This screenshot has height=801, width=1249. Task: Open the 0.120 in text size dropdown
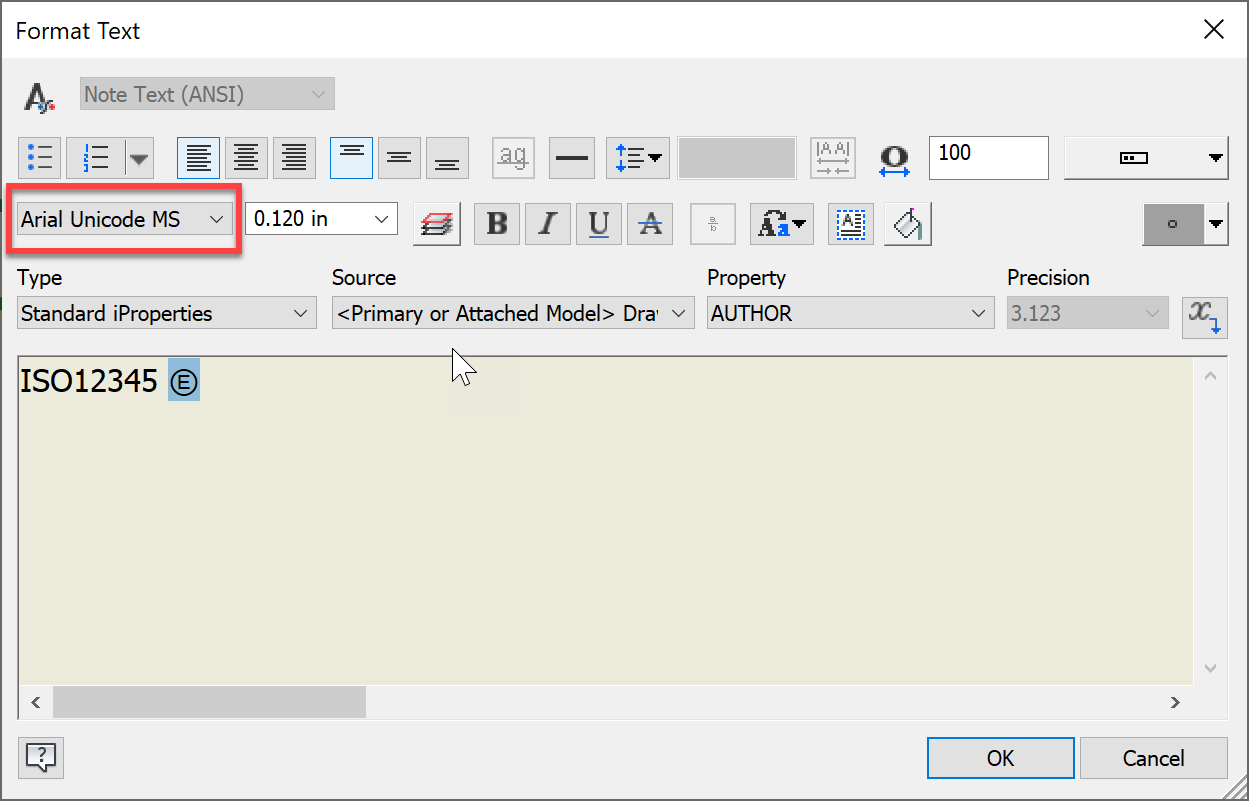tap(322, 219)
